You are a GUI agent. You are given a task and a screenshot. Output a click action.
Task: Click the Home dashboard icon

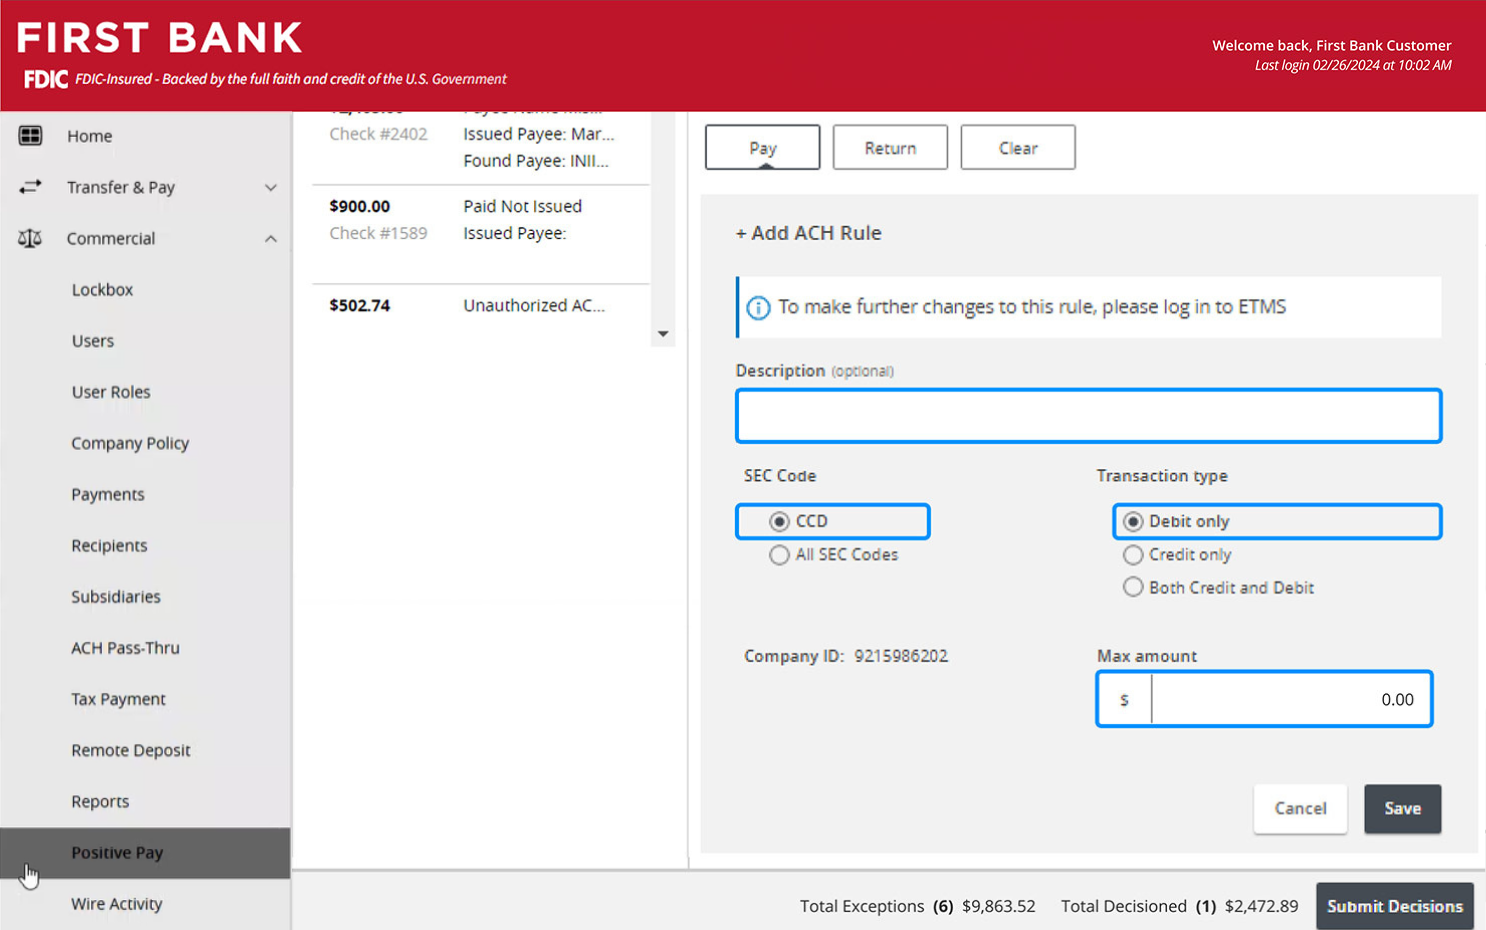(x=30, y=136)
